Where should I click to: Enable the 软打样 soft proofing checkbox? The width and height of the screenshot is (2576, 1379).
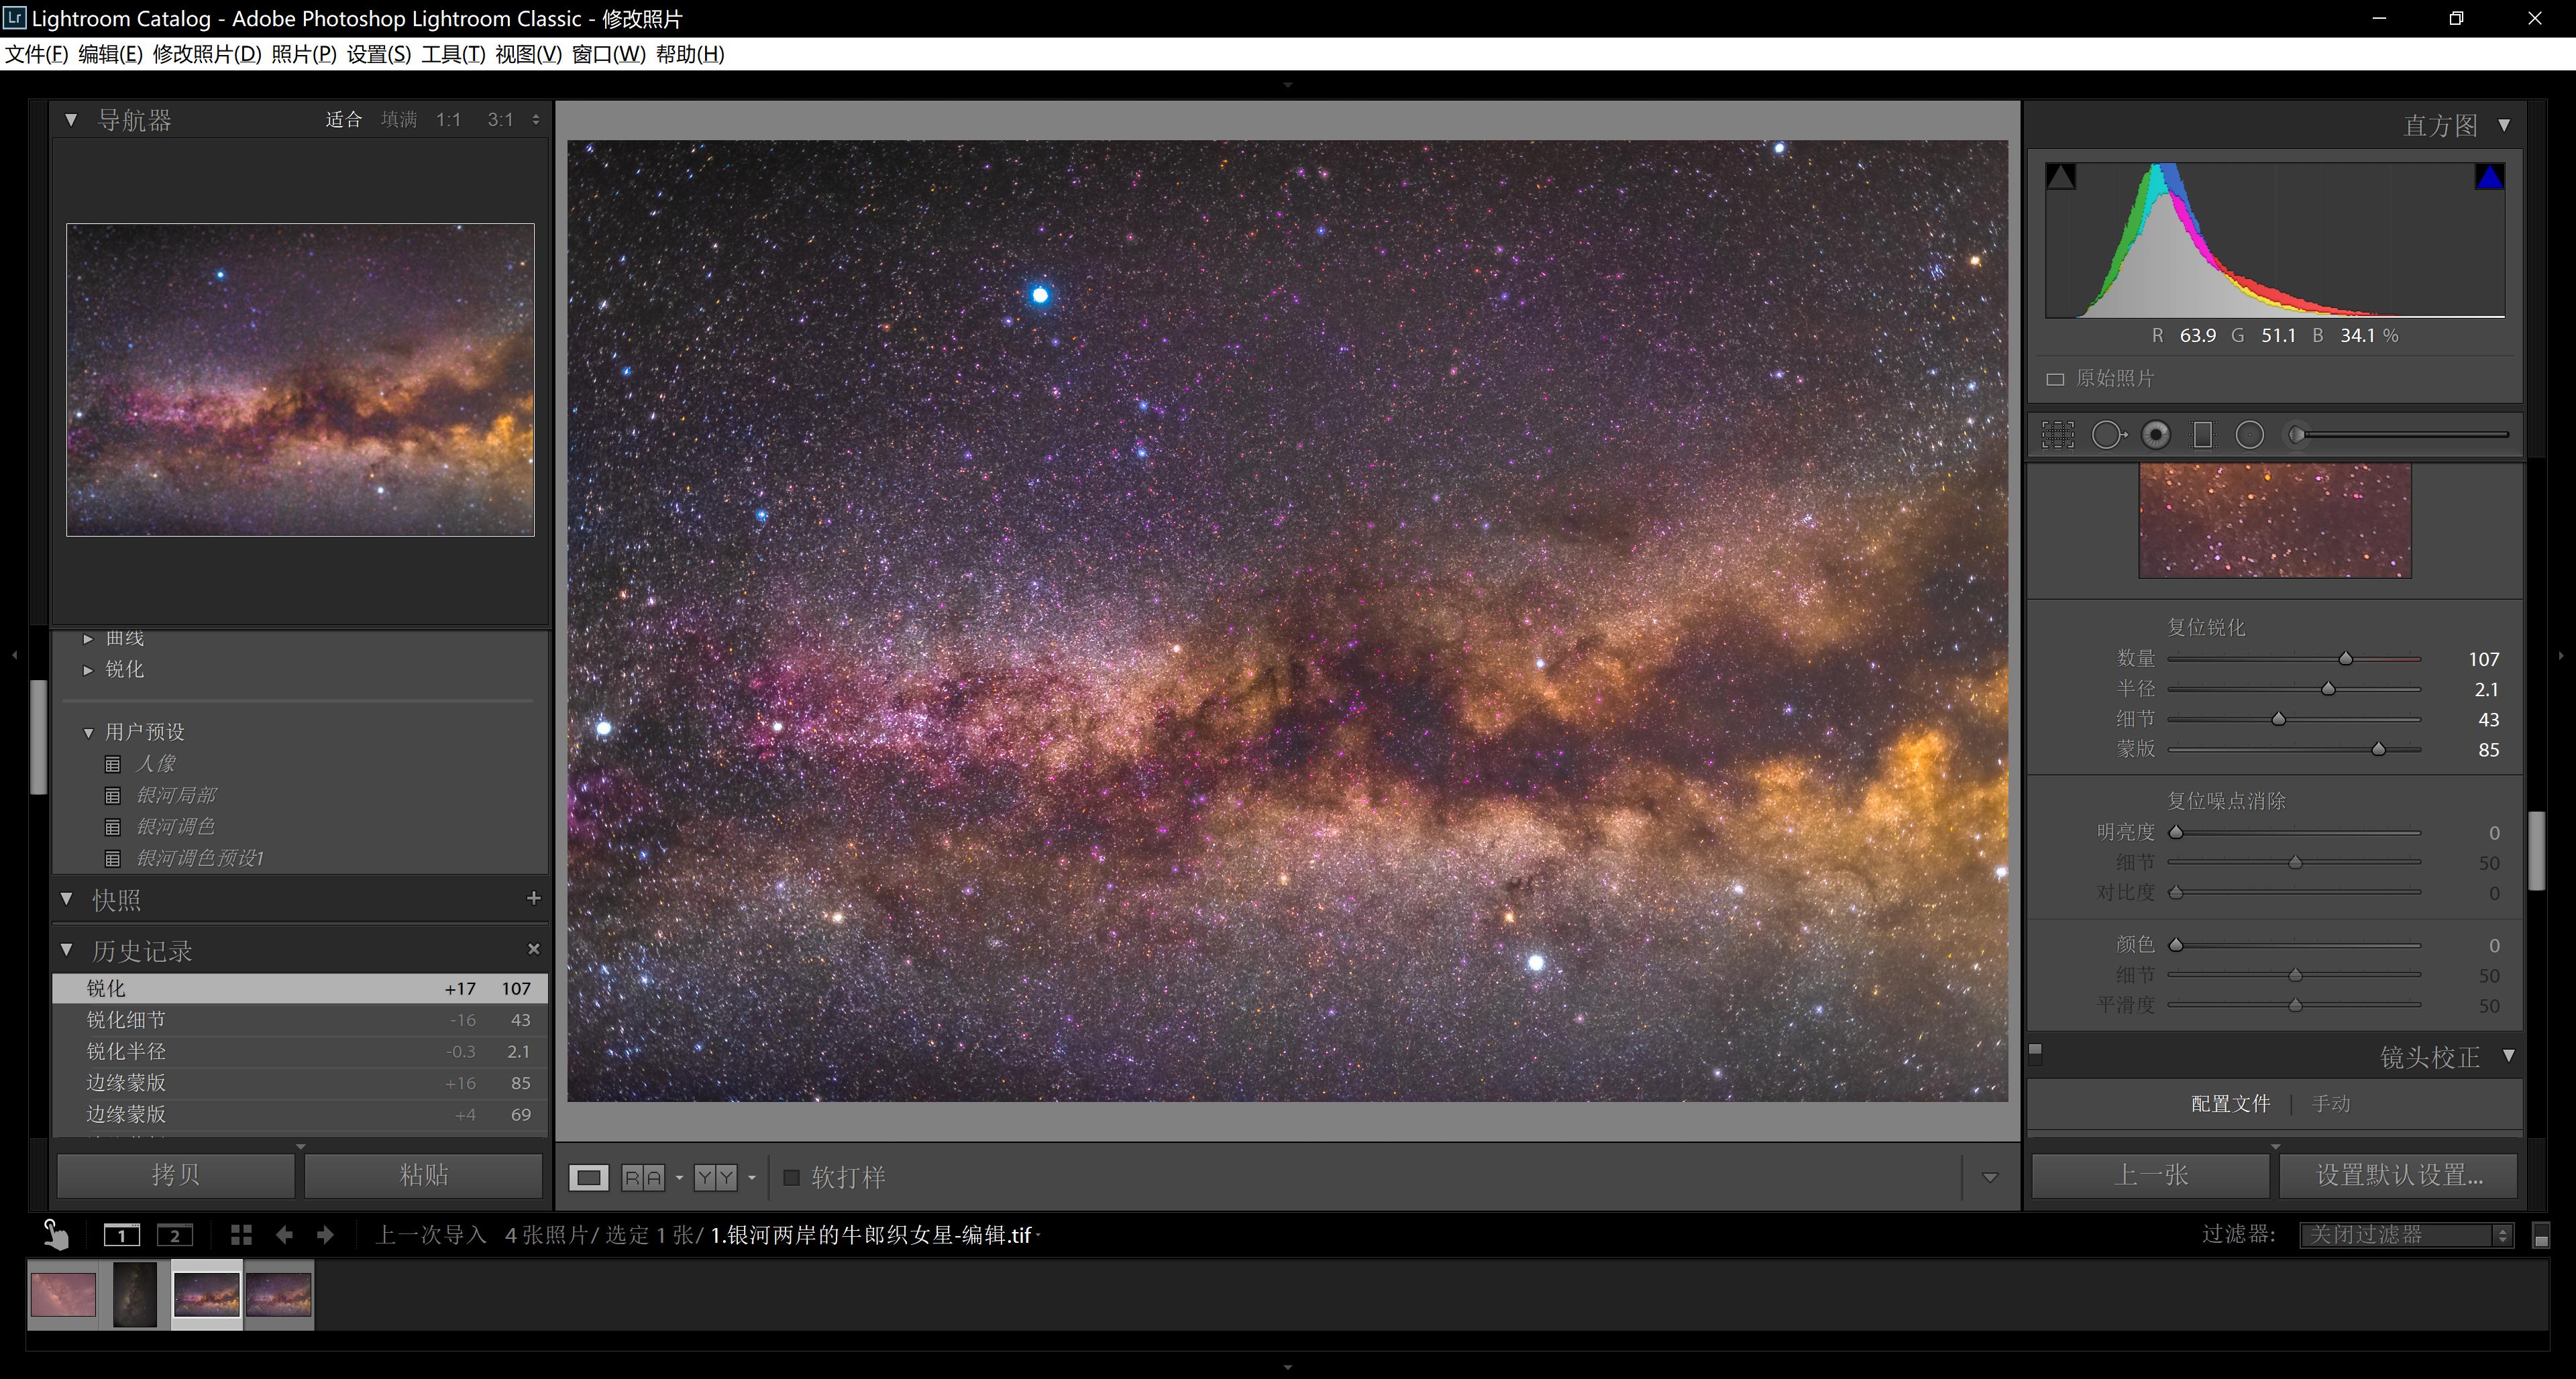coord(791,1177)
